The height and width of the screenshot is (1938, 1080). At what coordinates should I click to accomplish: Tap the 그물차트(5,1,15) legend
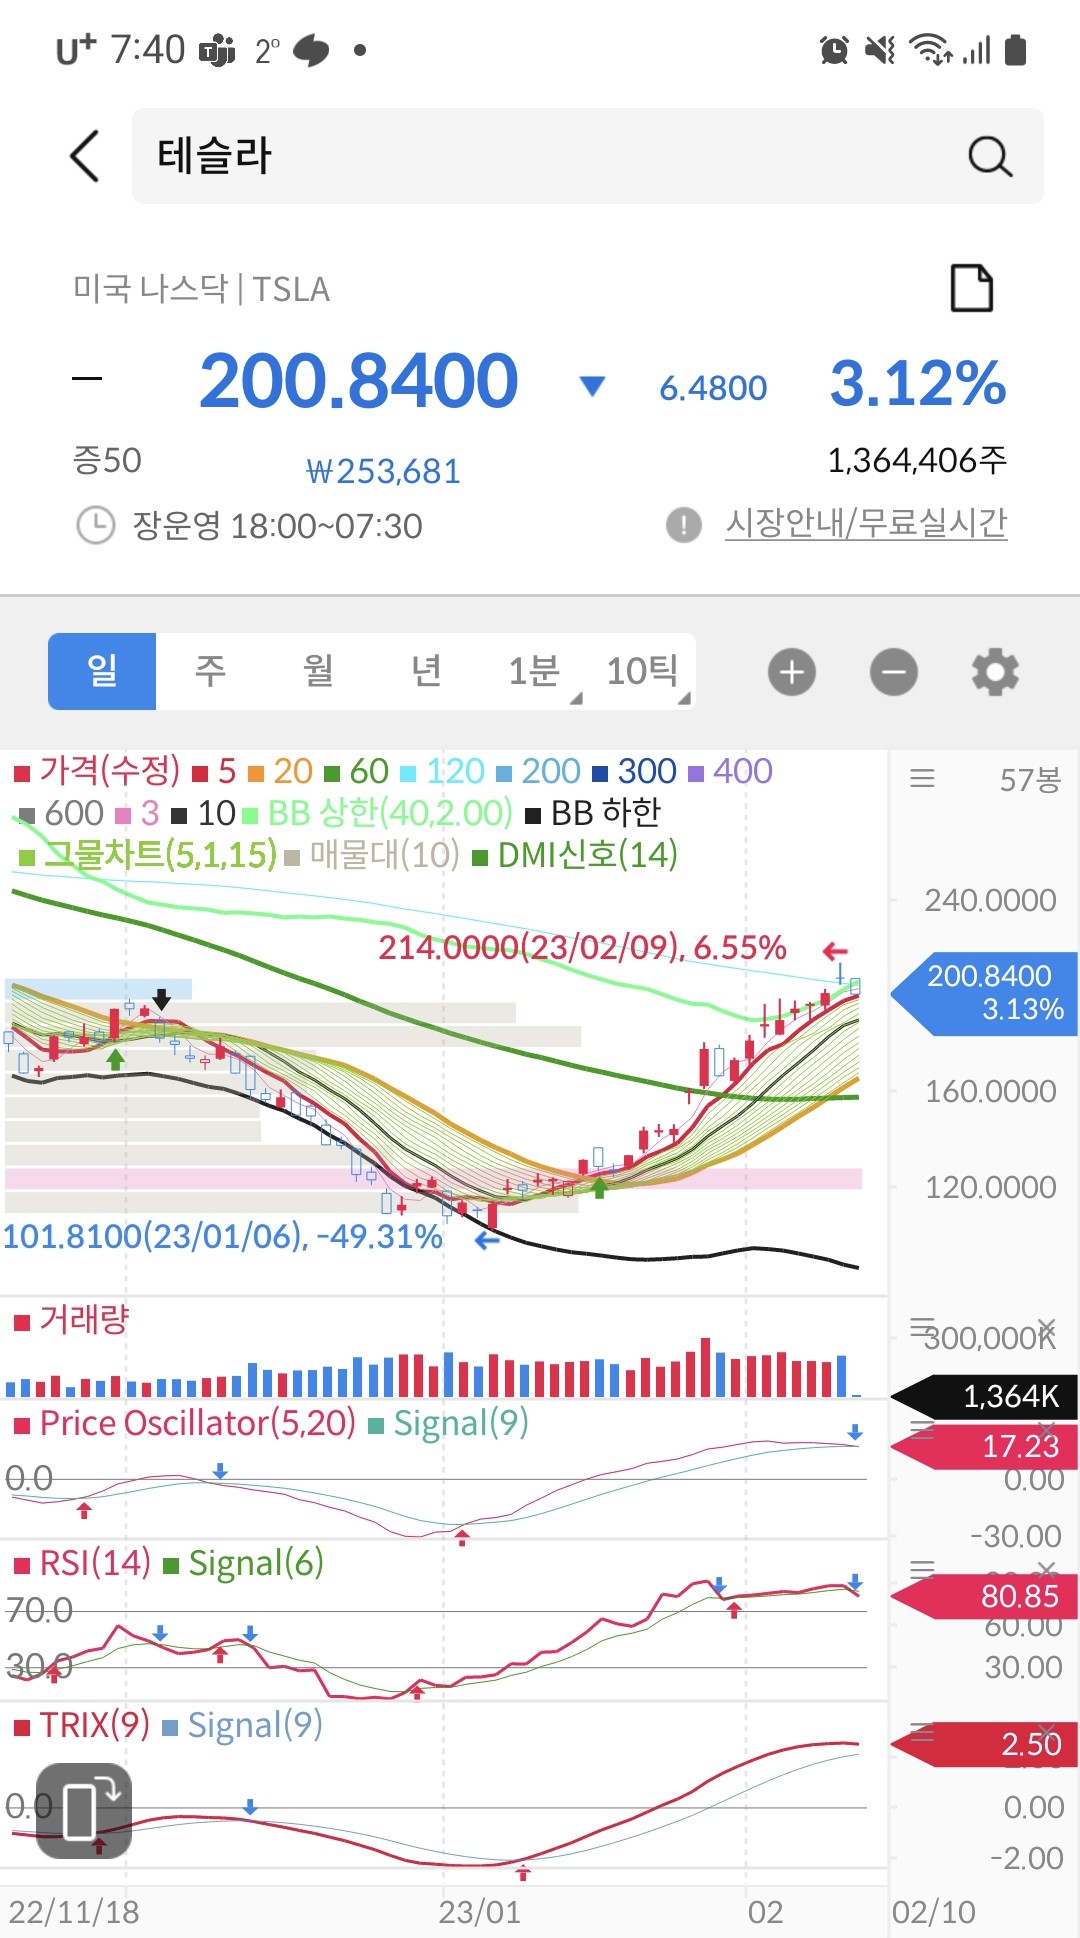[x=148, y=855]
